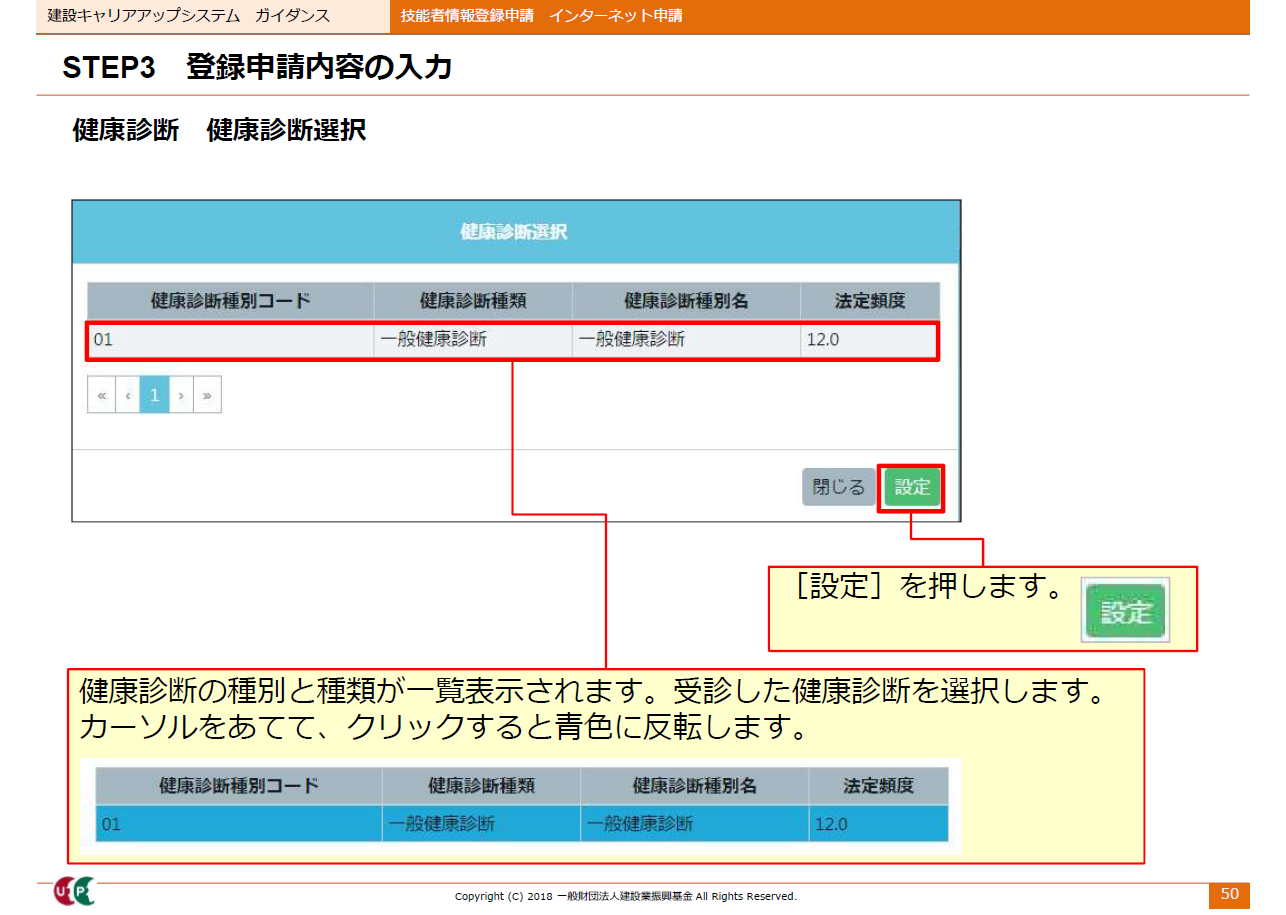Click the green 設定 button in dialog

click(x=912, y=487)
